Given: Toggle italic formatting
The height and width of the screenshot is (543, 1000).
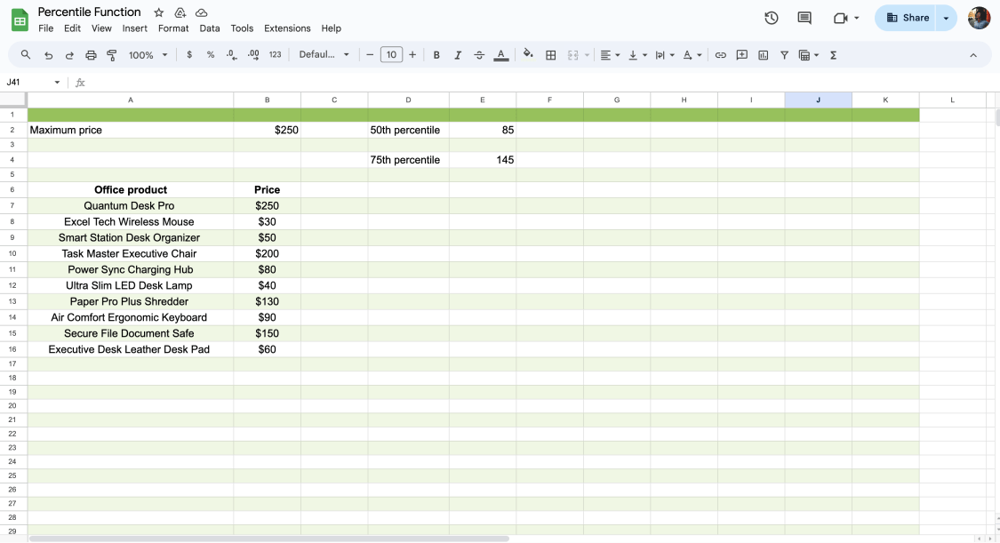Looking at the screenshot, I should pyautogui.click(x=458, y=55).
